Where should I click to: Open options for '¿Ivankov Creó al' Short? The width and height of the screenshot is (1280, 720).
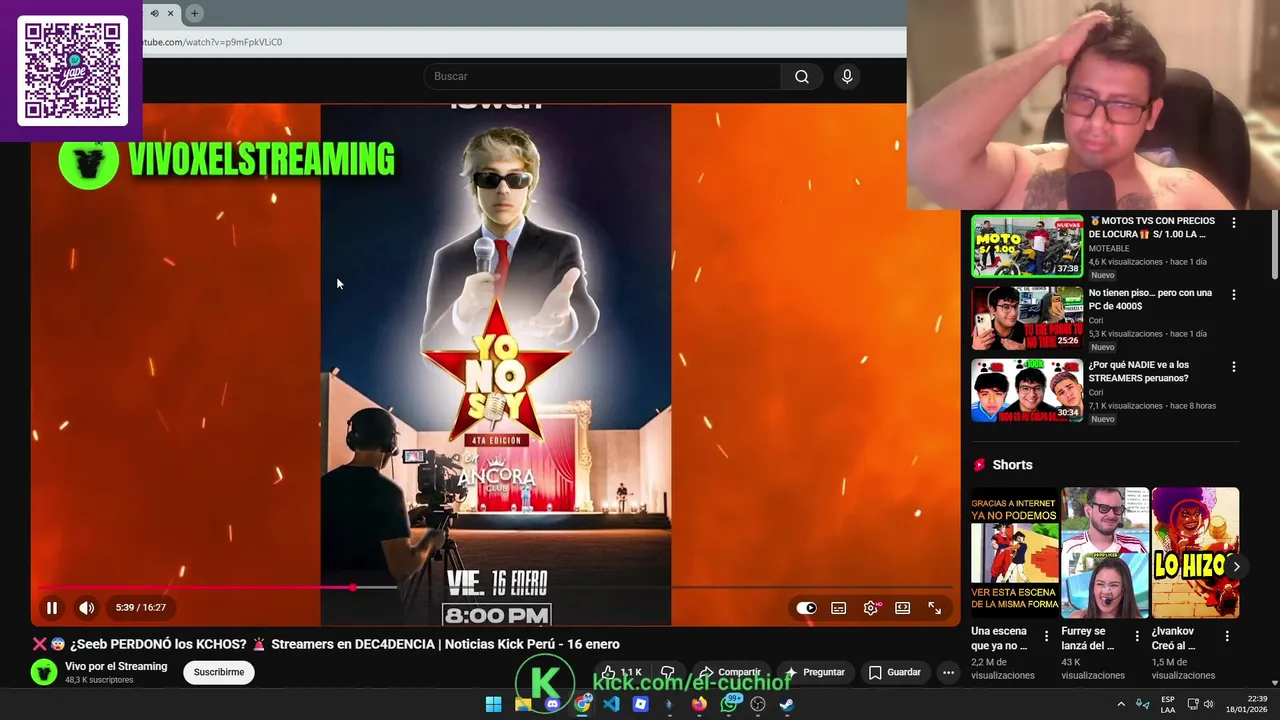[1227, 636]
